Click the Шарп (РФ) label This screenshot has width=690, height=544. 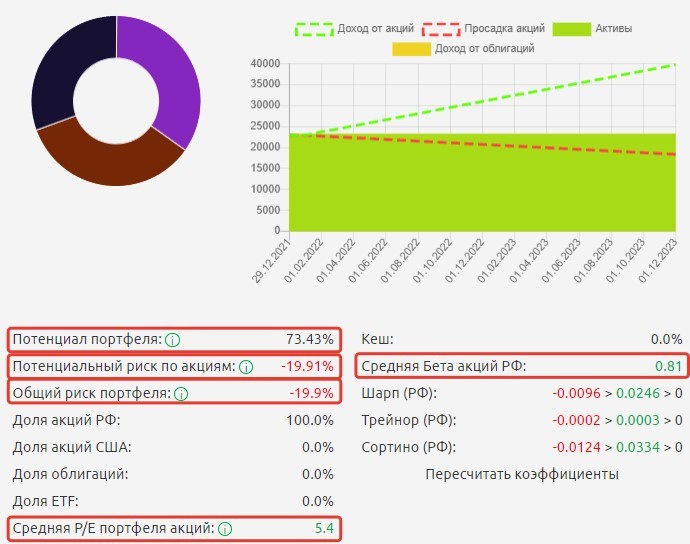click(399, 394)
